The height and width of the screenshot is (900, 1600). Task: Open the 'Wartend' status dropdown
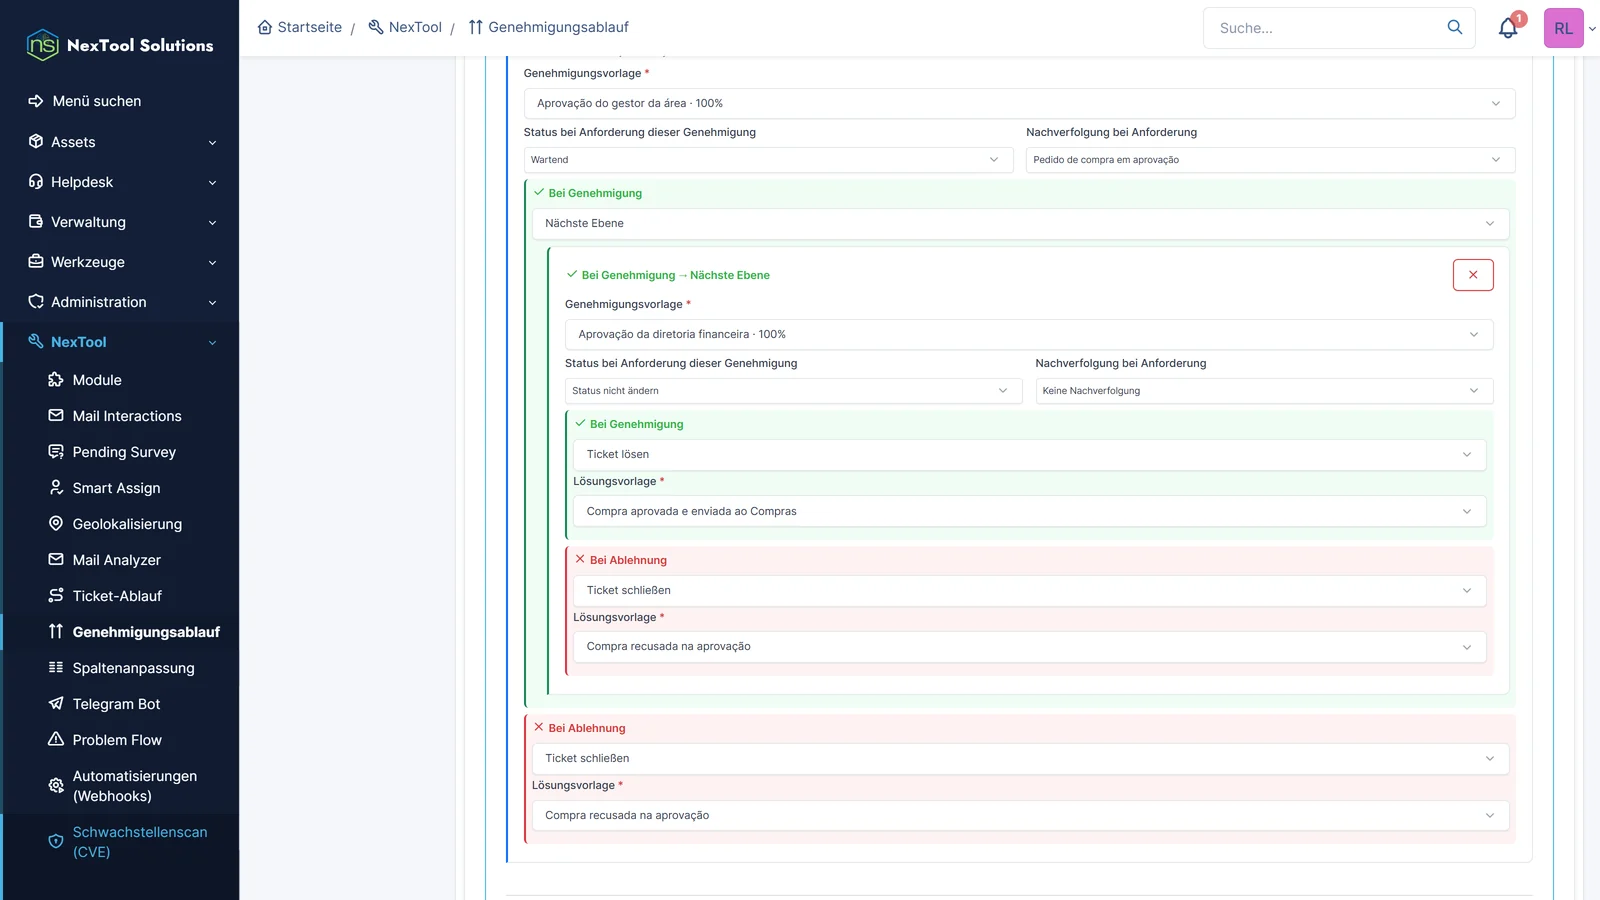point(768,160)
